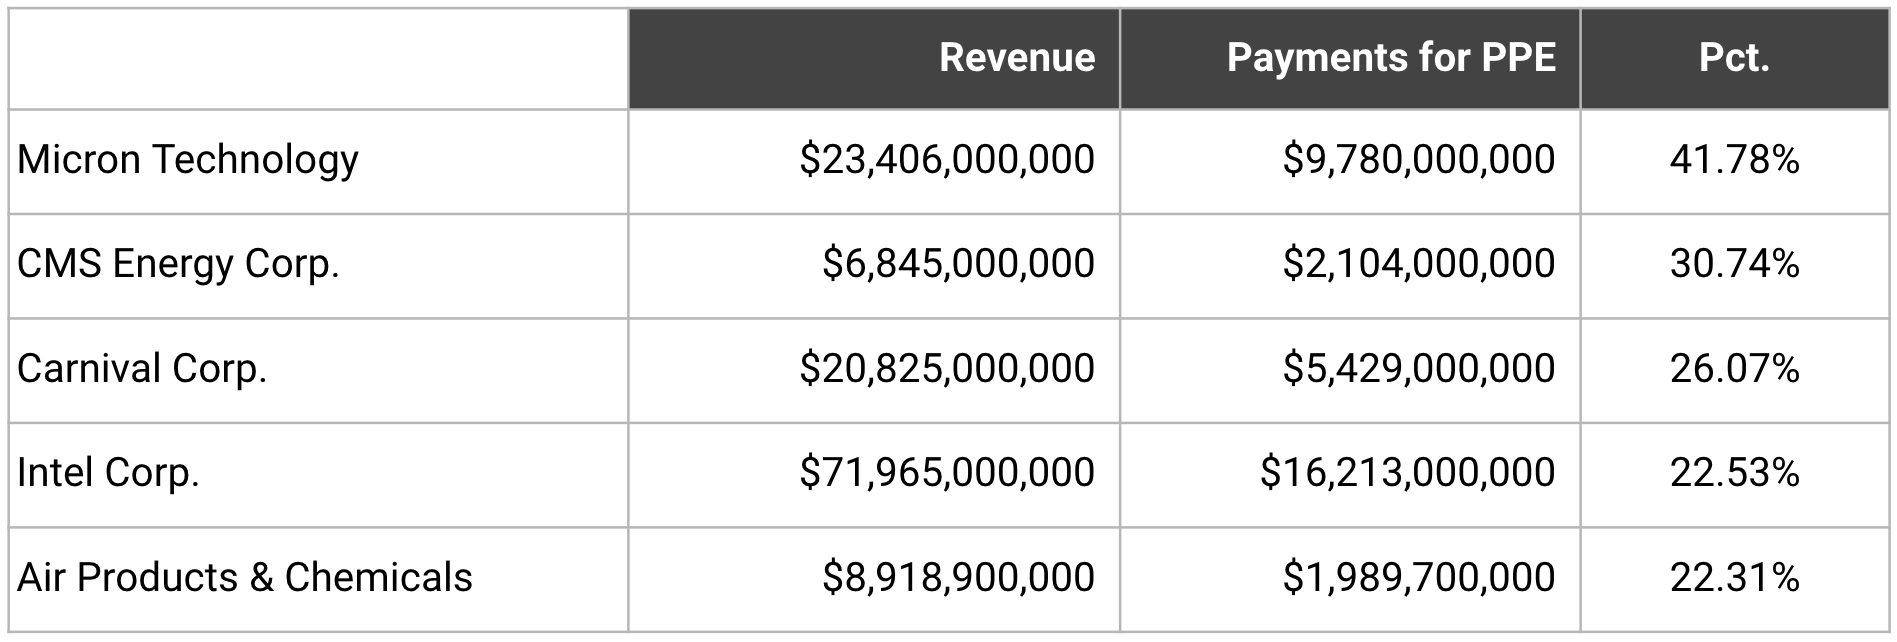Image resolution: width=1897 pixels, height=642 pixels.
Task: Select PPE payment $16,213,000,000 cell
Action: pos(1407,473)
